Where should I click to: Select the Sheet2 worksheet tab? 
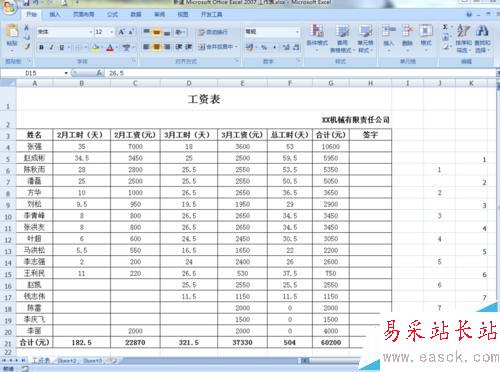click(x=67, y=361)
